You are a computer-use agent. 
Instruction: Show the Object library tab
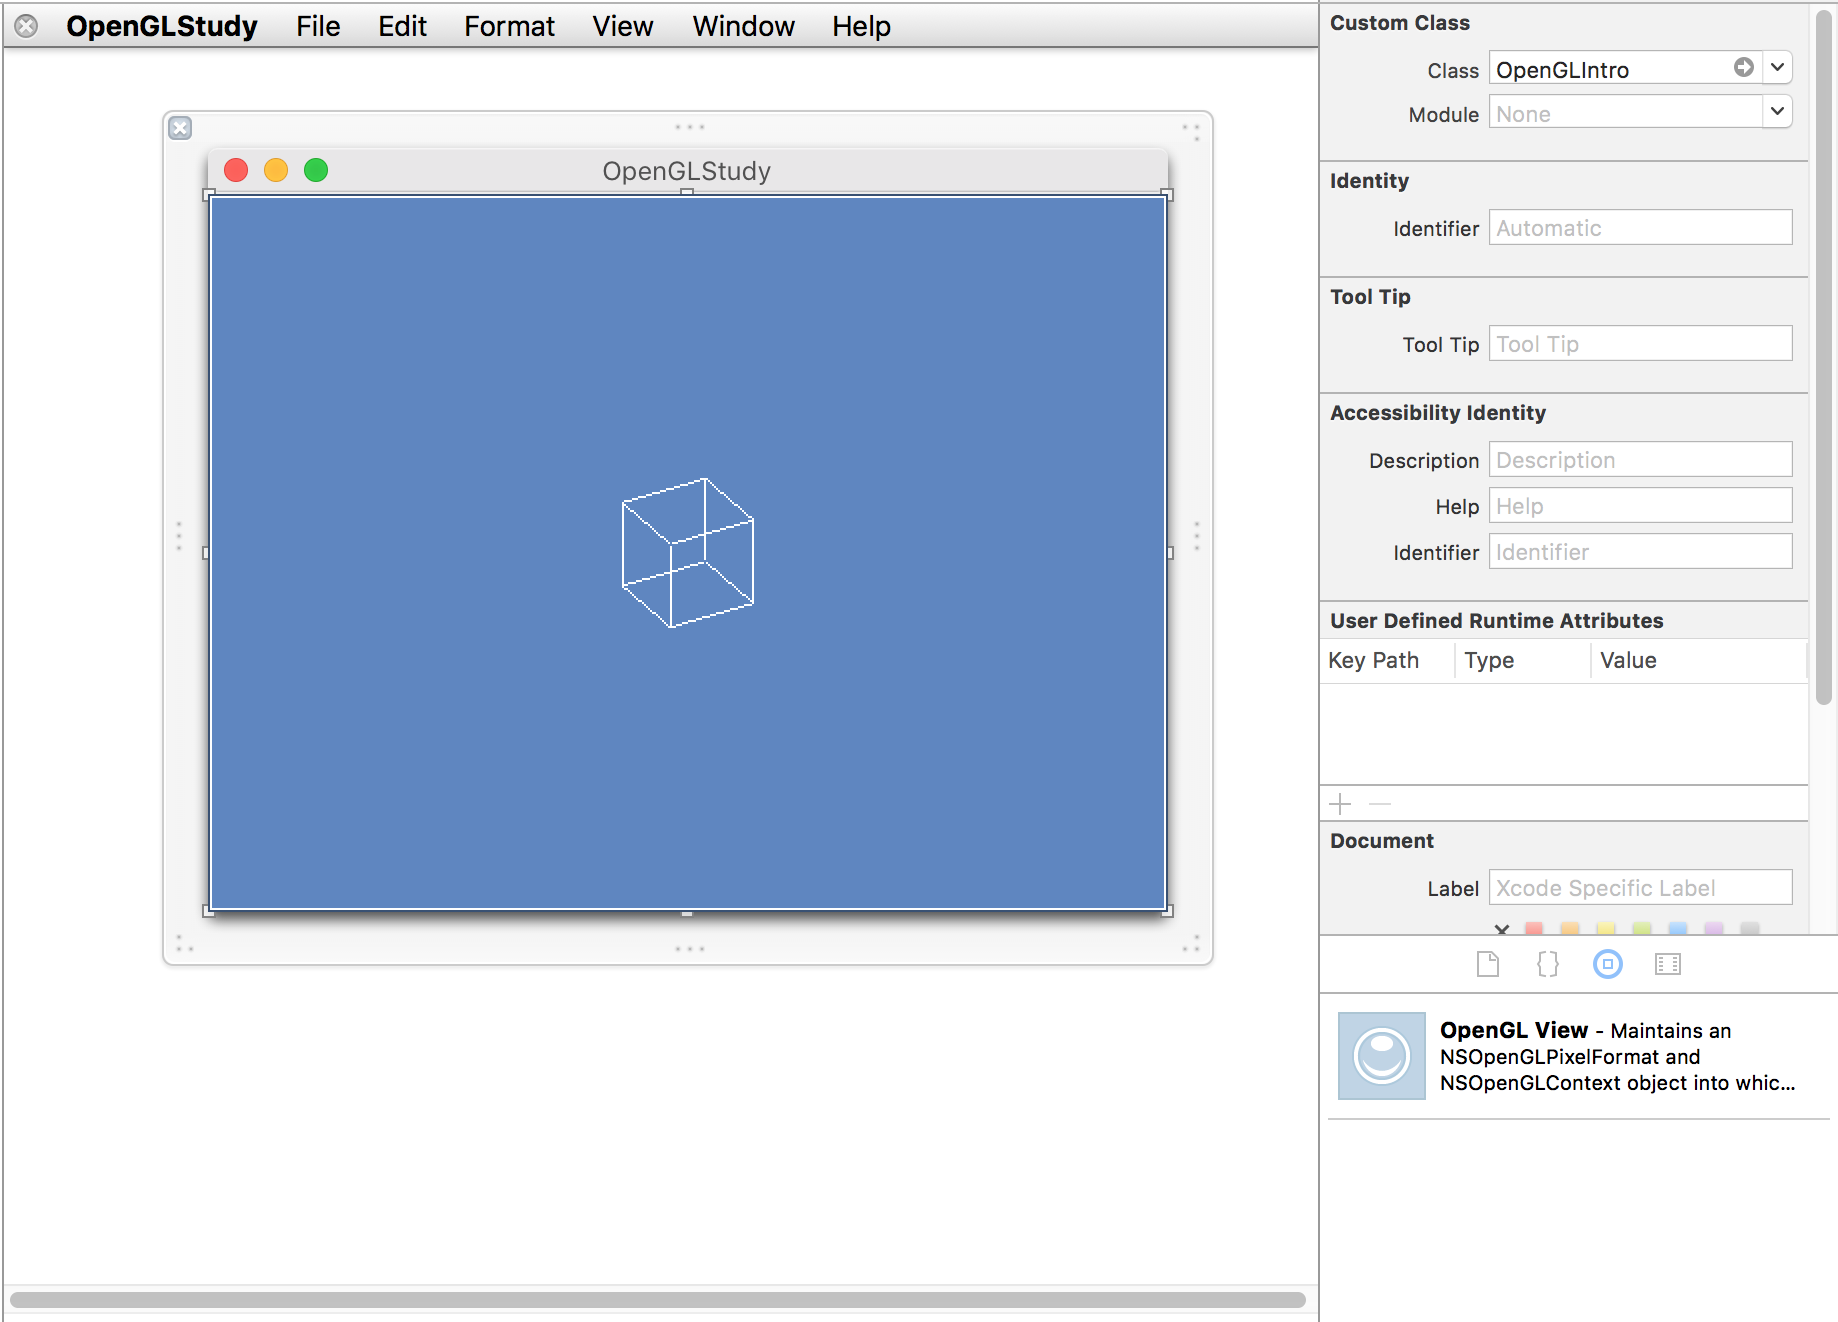pos(1608,964)
